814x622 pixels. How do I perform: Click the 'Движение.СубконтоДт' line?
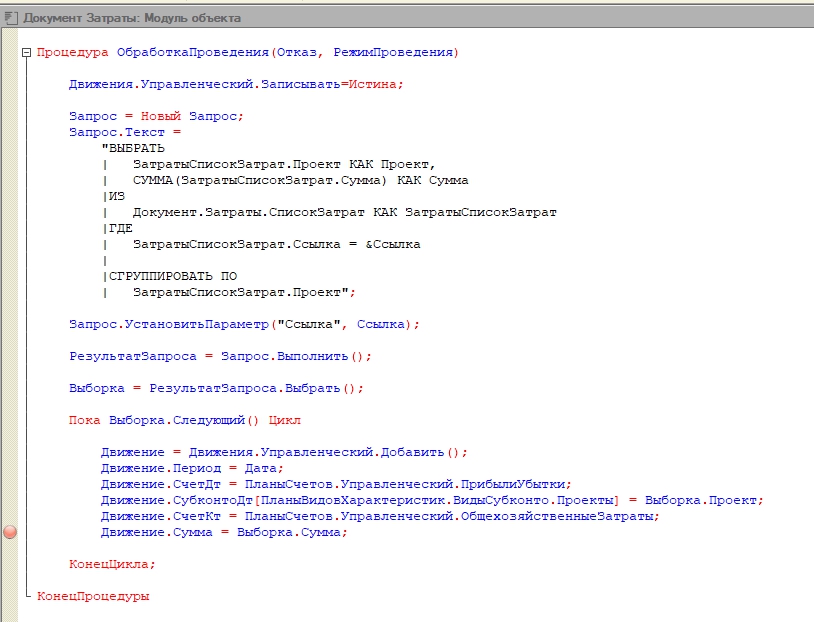click(x=432, y=501)
